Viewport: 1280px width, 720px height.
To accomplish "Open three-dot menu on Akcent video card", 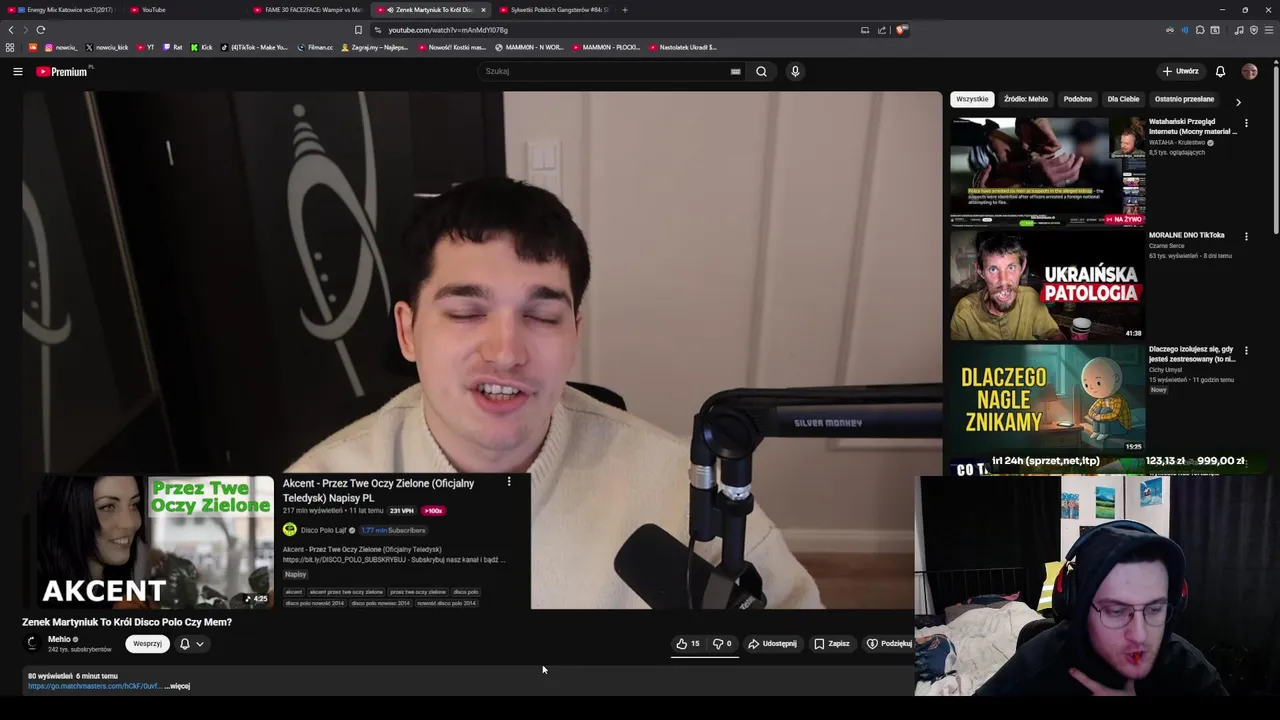I will pyautogui.click(x=509, y=482).
